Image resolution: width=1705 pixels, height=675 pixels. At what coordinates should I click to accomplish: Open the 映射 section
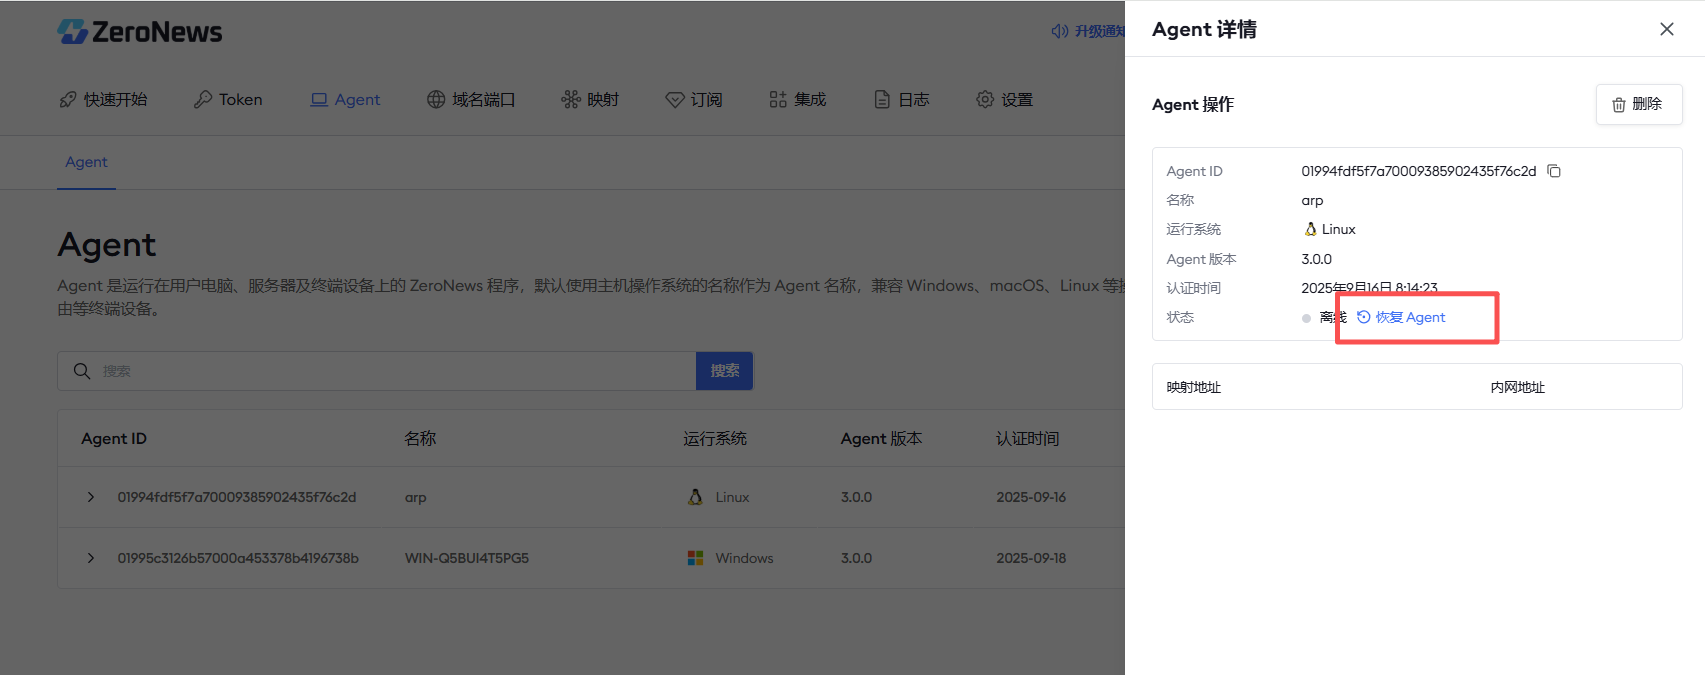590,100
